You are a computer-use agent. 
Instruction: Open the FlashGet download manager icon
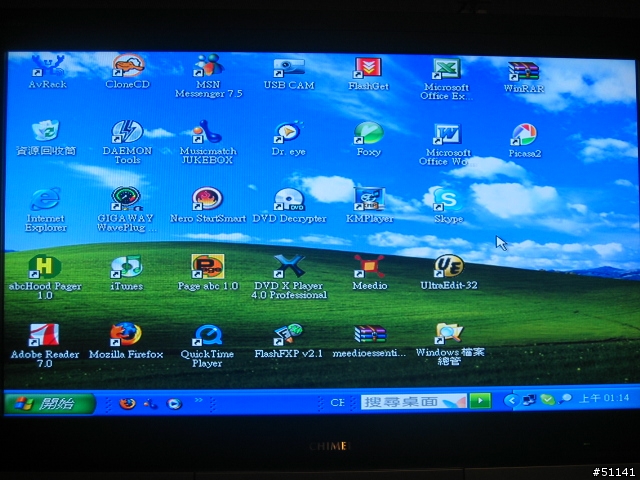(369, 74)
